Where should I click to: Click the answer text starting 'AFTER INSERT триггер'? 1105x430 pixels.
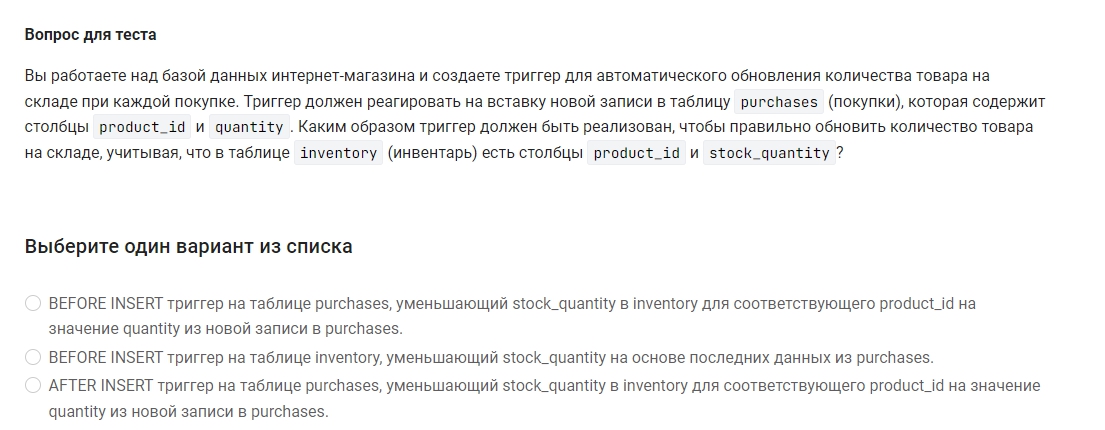pyautogui.click(x=544, y=398)
